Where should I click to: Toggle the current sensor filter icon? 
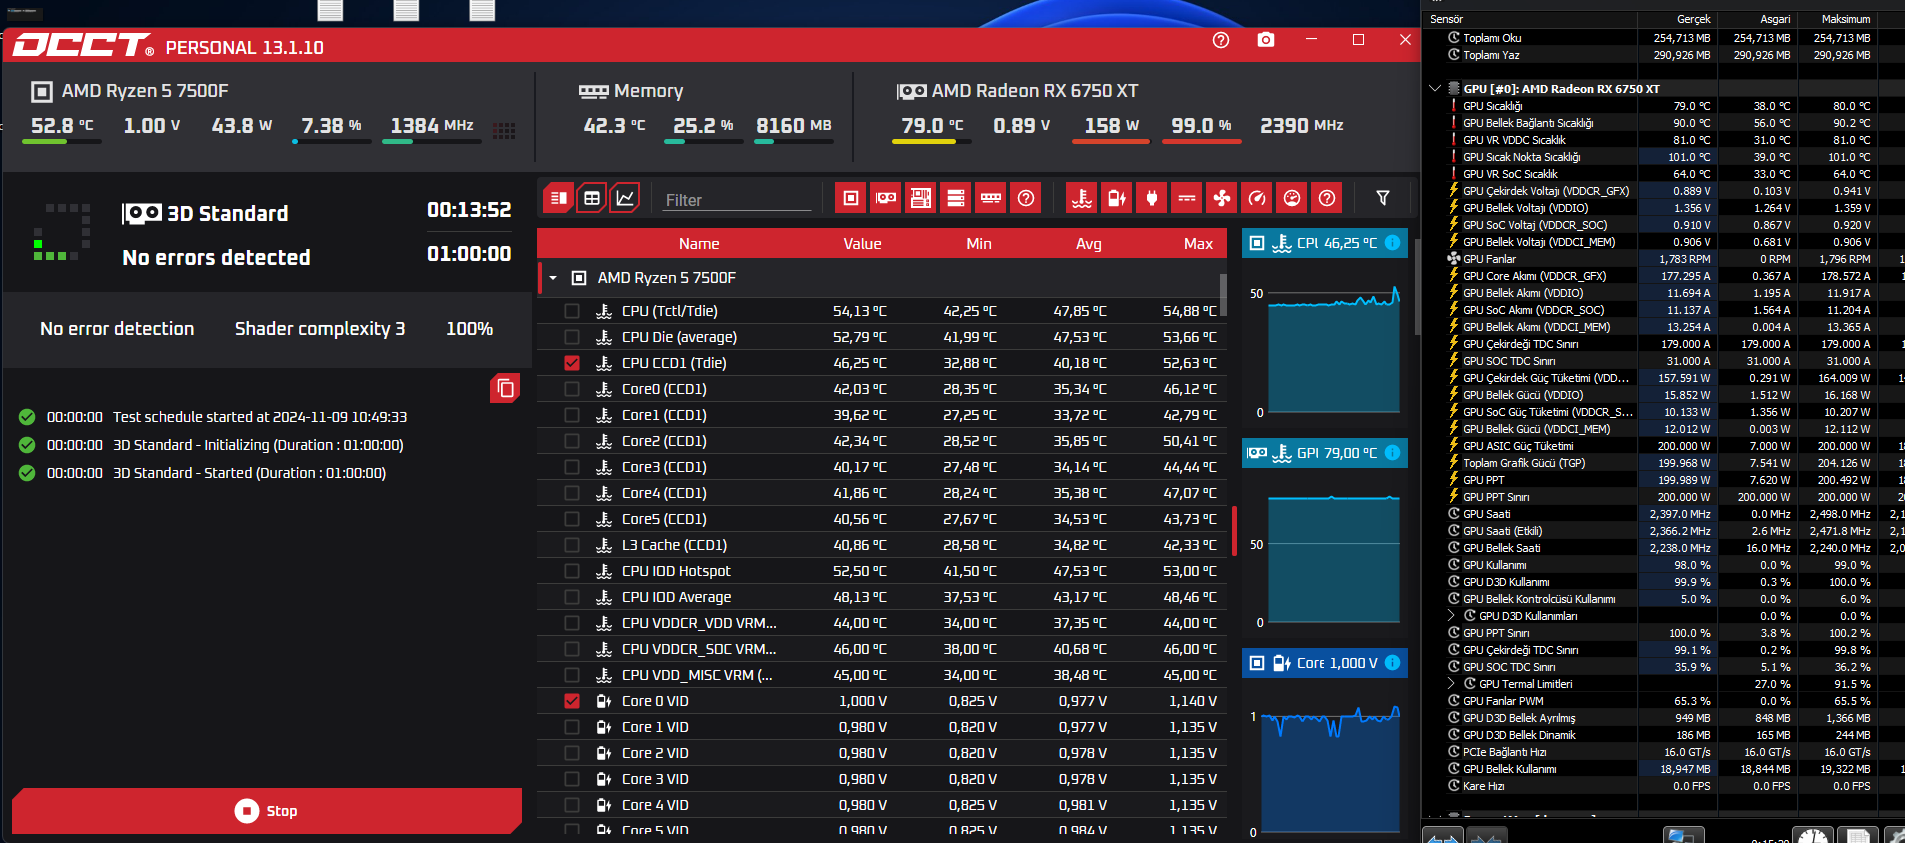pyautogui.click(x=1187, y=198)
